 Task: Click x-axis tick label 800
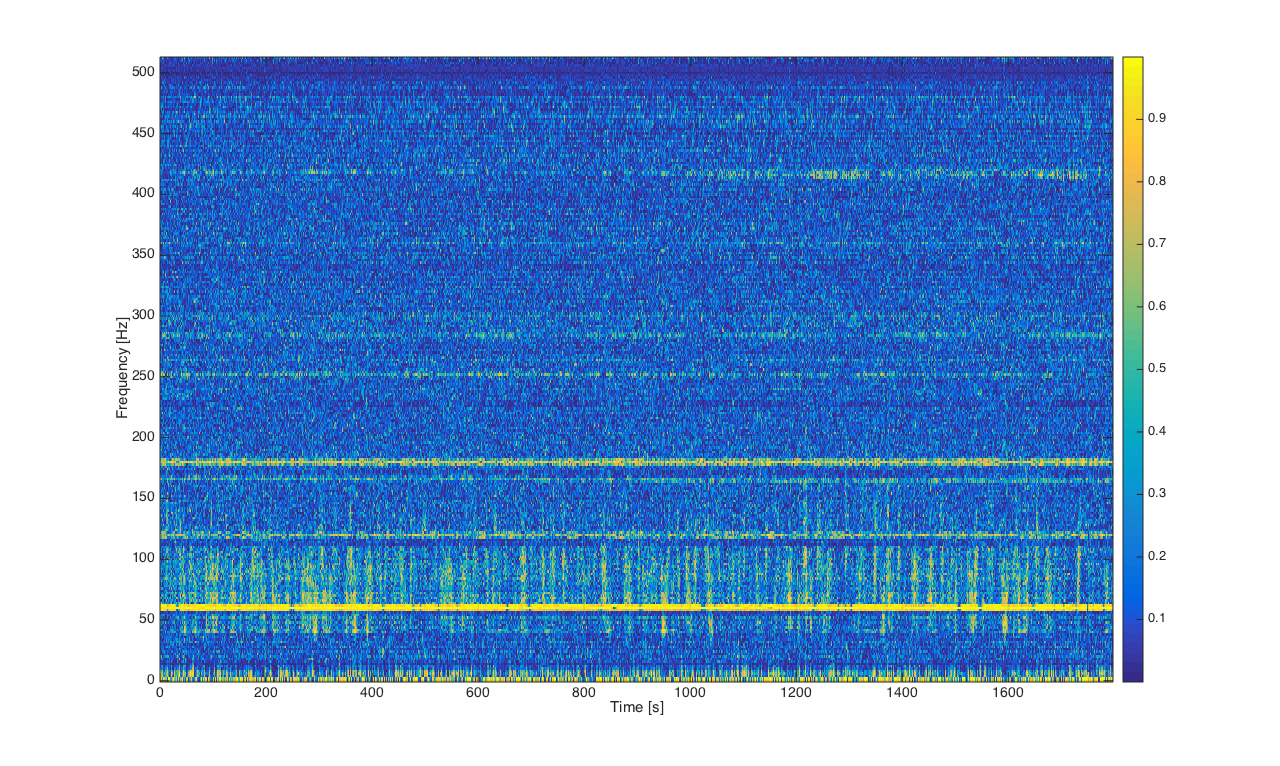pos(583,693)
